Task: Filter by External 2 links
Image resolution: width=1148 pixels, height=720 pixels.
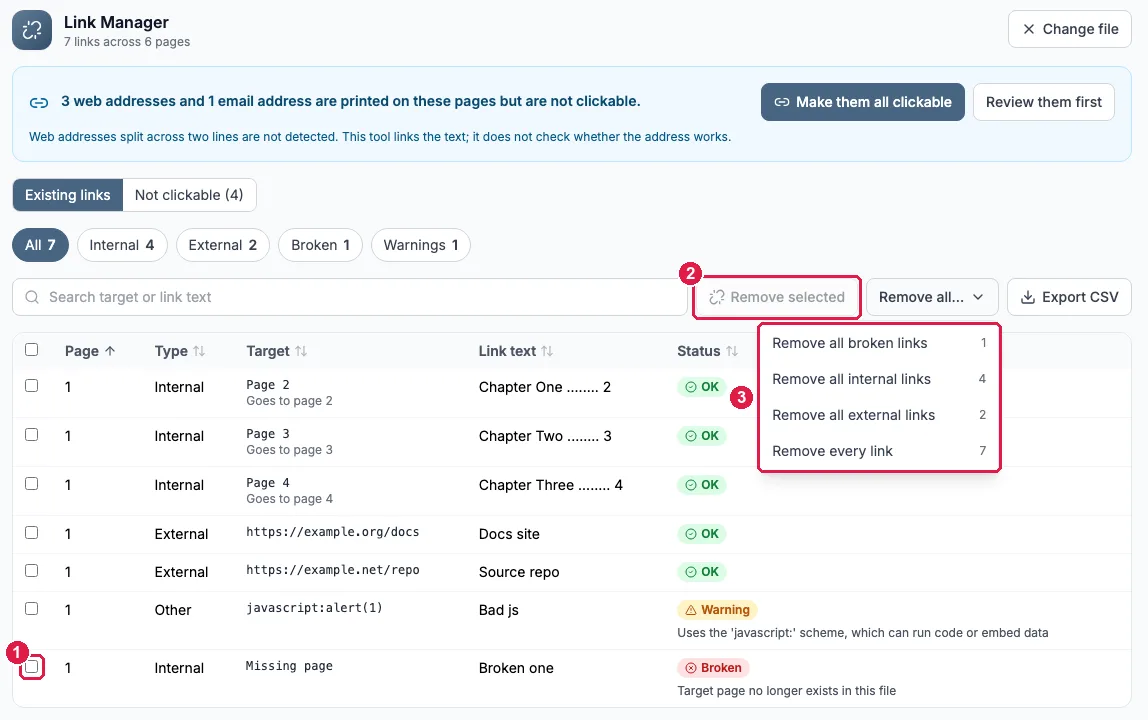Action: pos(223,245)
